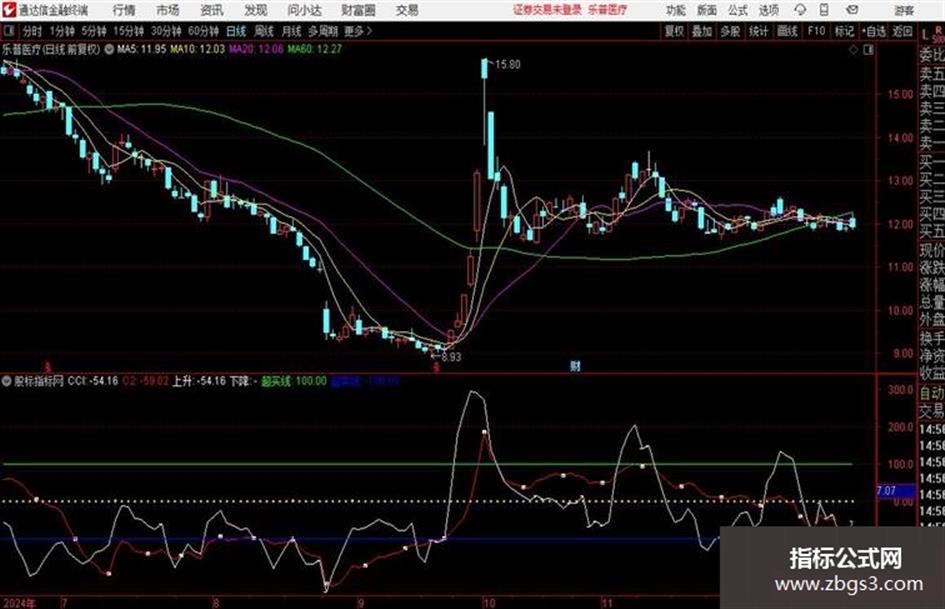Click the round icon before 股标指标网 indicator

point(7,381)
